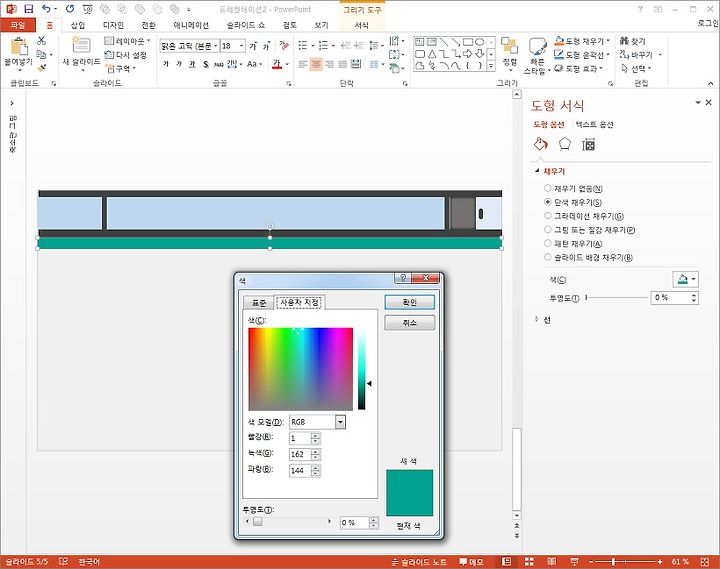Viewport: 720px width, 569px height.
Task: Switch to Normal view in status bar
Action: [506, 561]
